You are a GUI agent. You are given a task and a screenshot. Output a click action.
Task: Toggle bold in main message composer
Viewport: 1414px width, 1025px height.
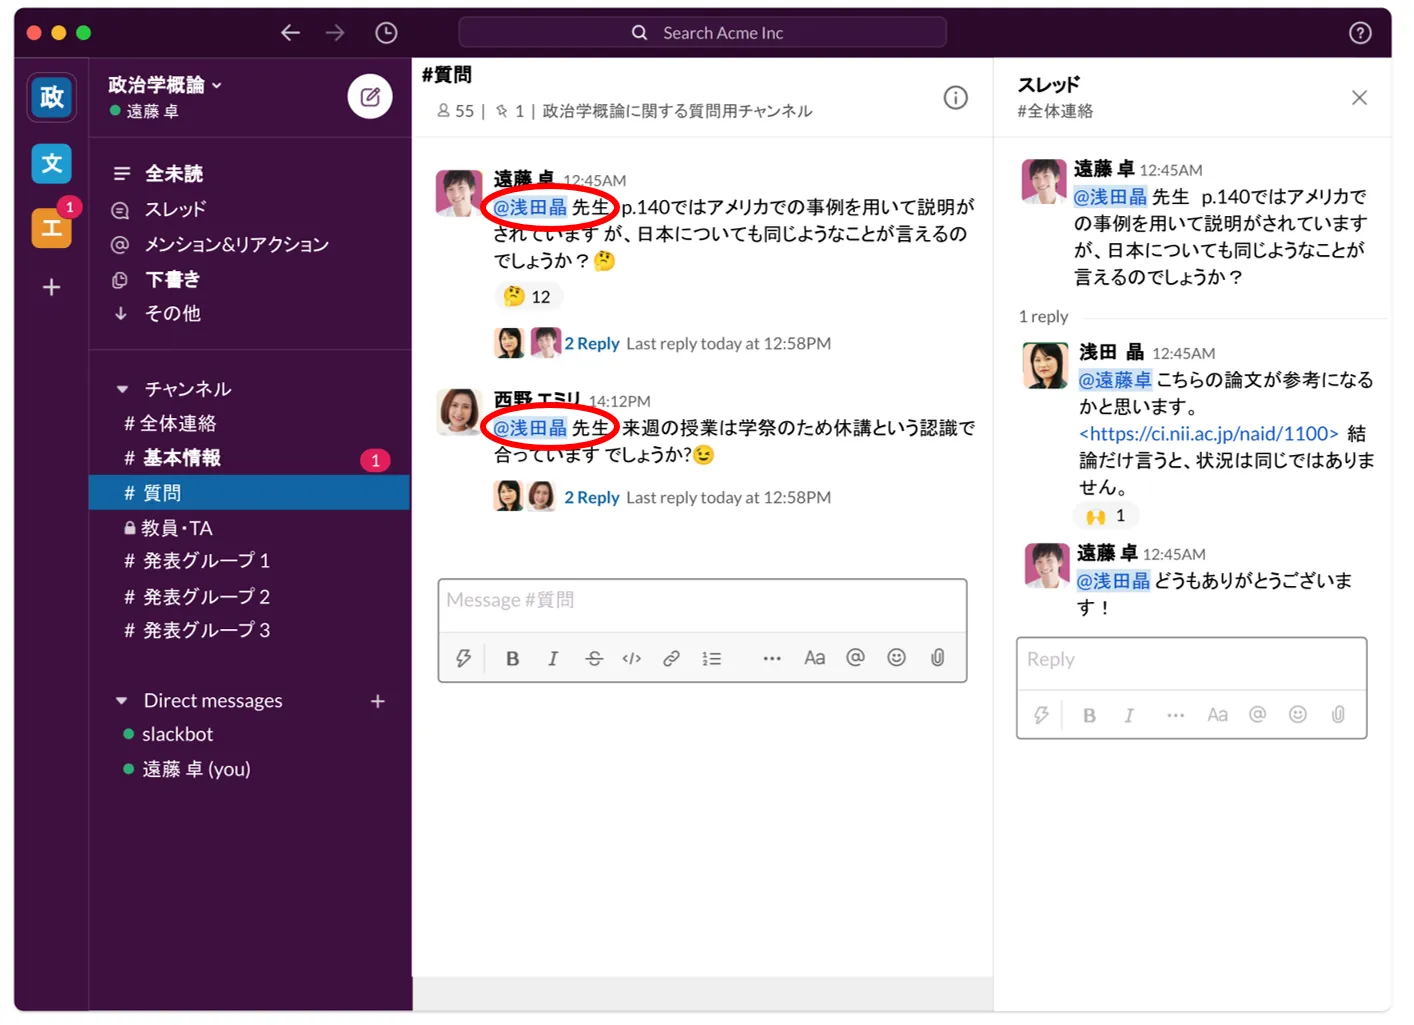(512, 658)
